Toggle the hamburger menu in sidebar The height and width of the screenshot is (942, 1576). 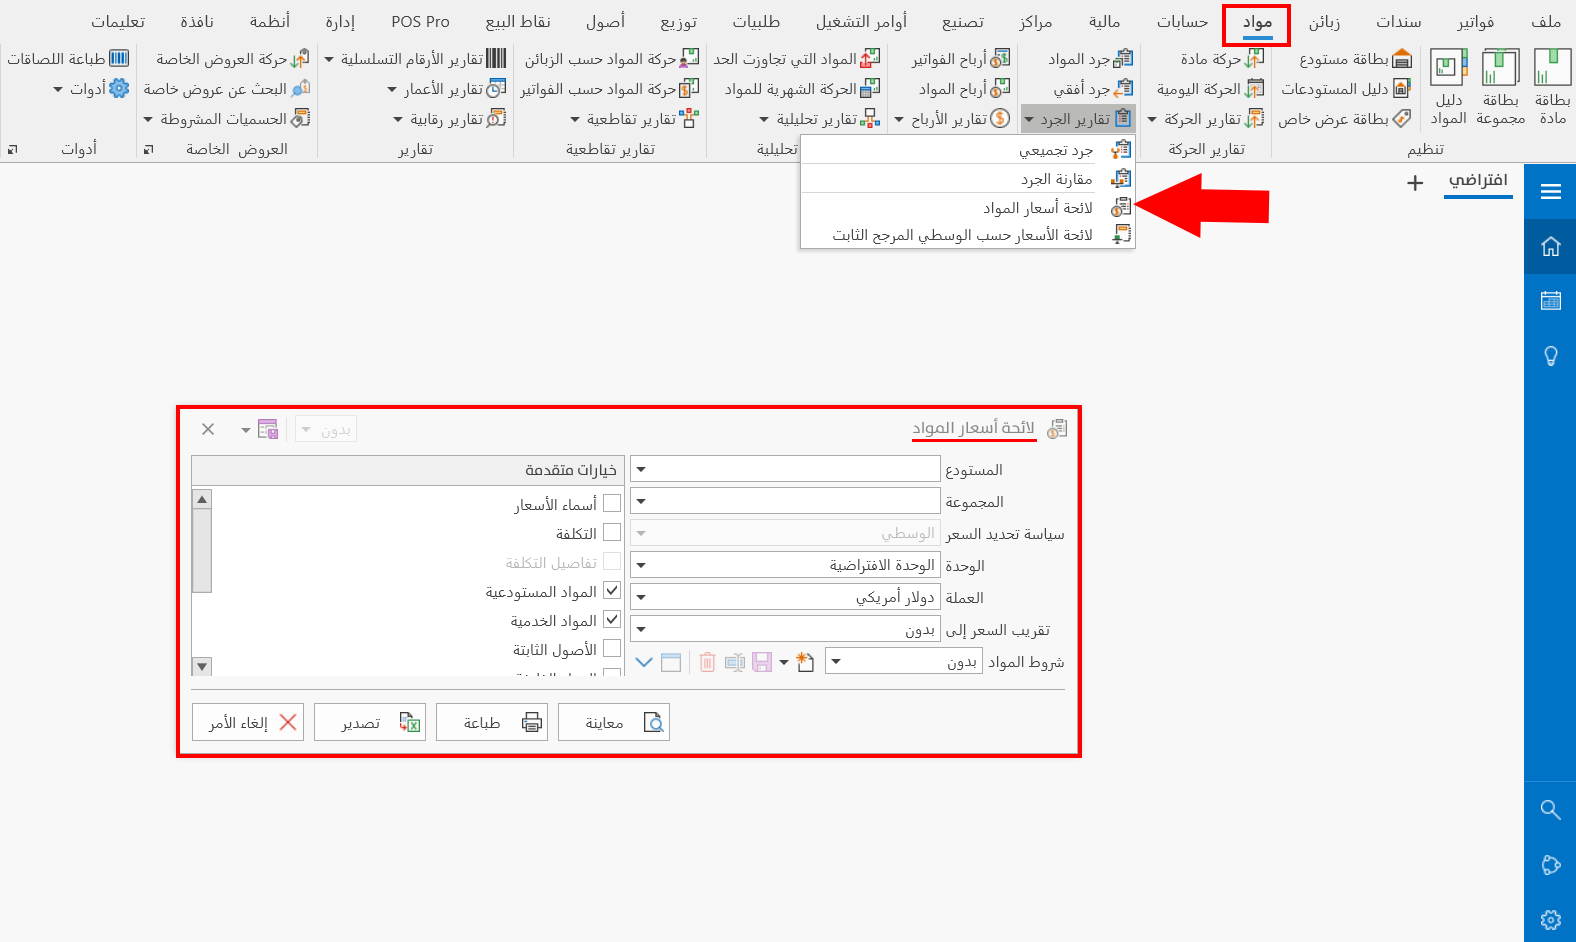[x=1551, y=192]
